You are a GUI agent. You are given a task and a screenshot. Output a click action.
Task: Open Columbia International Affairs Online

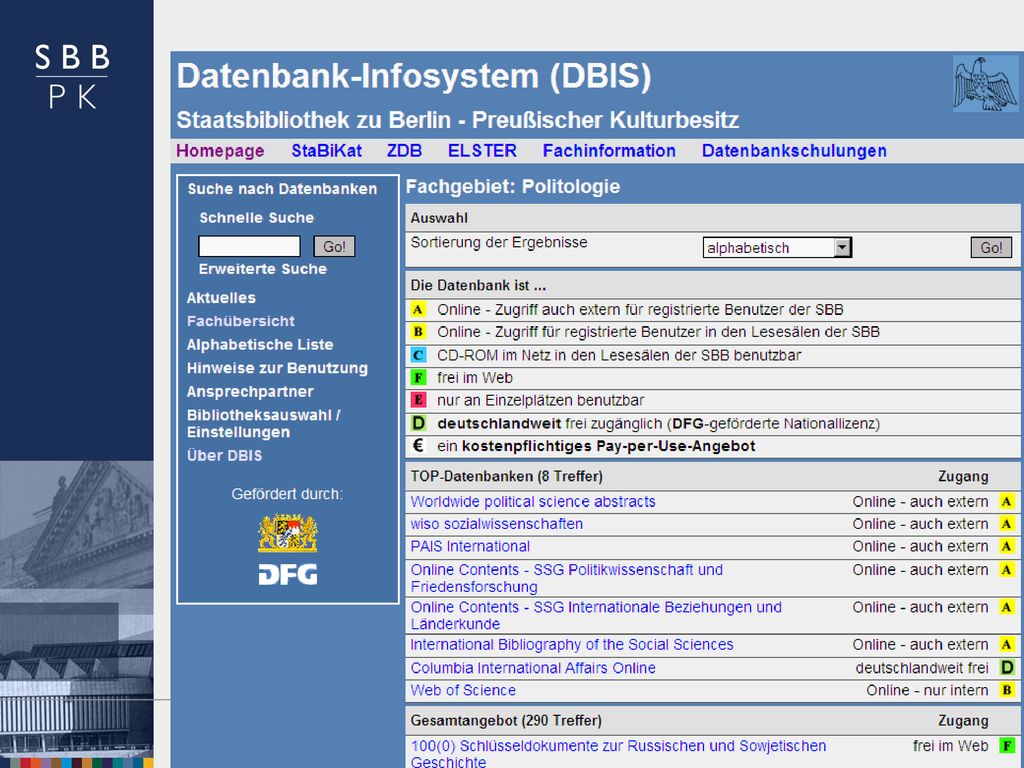pos(533,668)
